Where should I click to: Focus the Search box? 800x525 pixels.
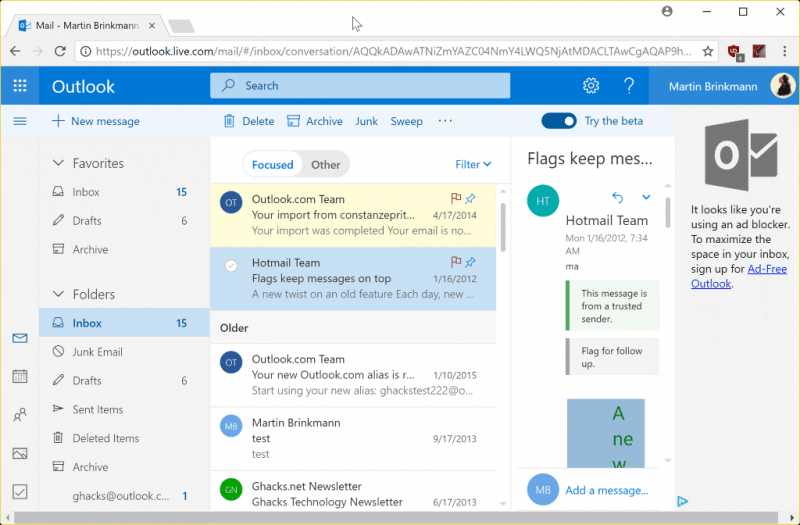click(360, 85)
